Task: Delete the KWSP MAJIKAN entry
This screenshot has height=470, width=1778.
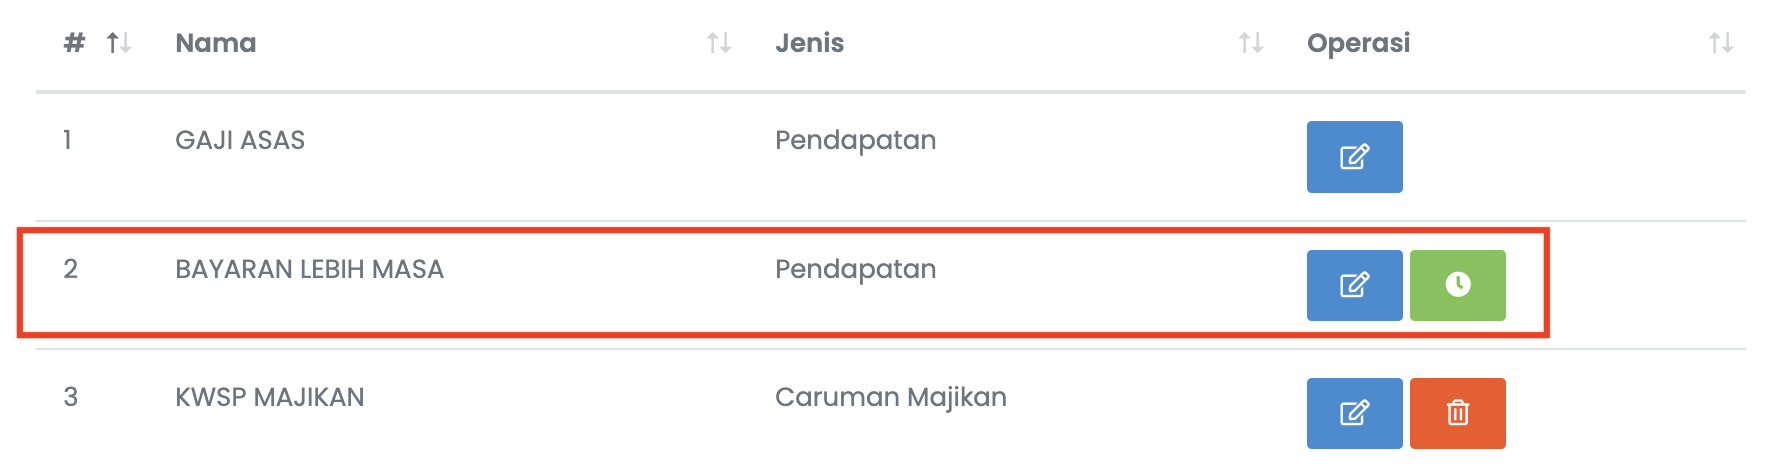Action: [x=1457, y=413]
